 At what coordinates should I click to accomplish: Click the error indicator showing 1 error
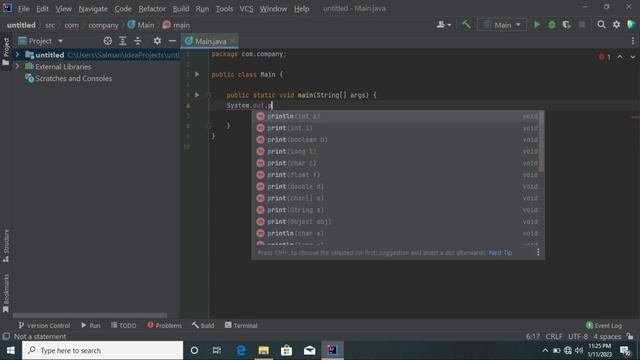click(x=604, y=57)
